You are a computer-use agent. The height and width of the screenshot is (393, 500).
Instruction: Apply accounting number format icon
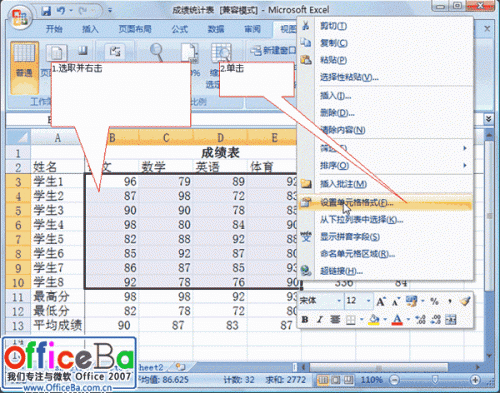pos(411,301)
